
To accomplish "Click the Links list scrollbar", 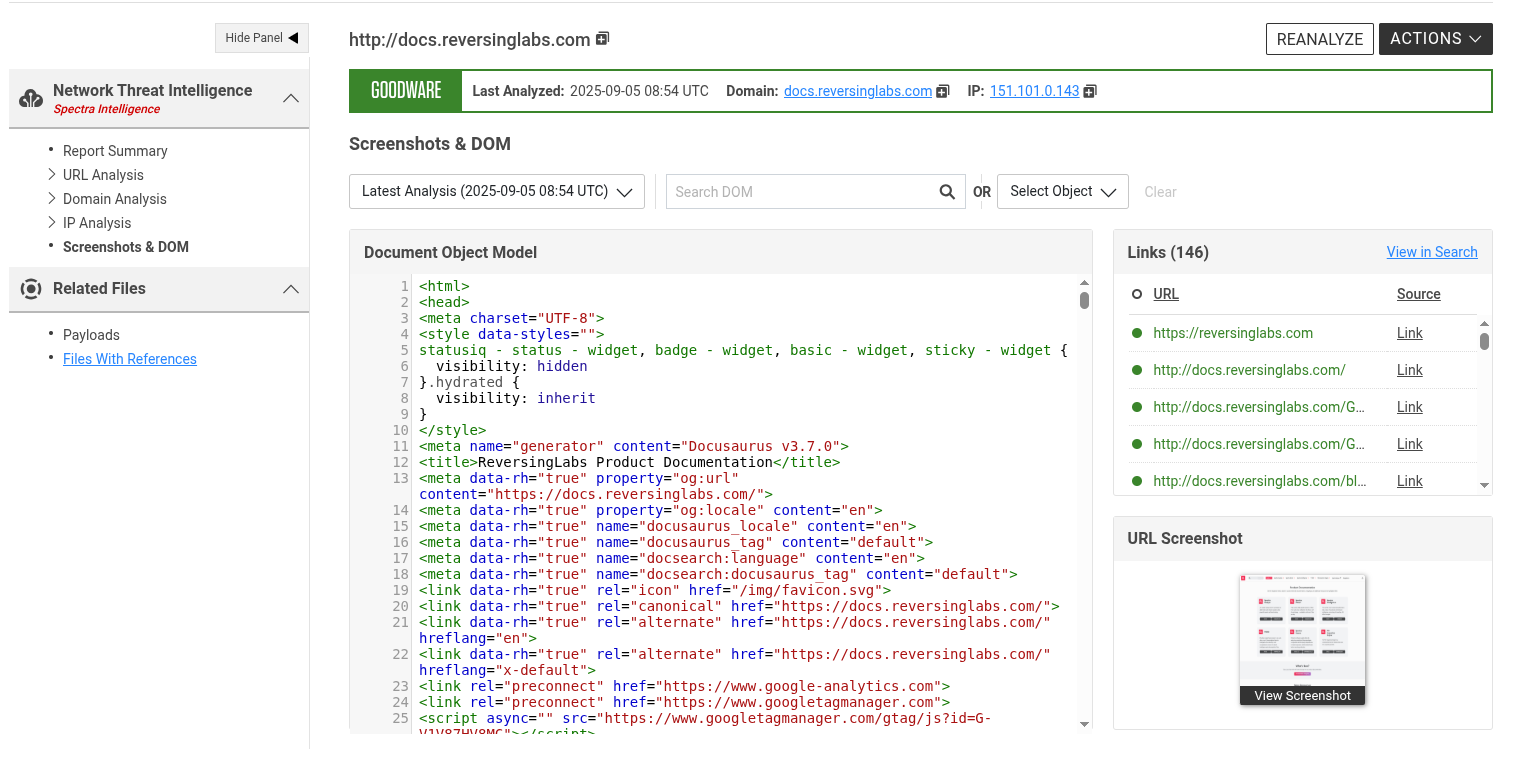I will 1484,342.
